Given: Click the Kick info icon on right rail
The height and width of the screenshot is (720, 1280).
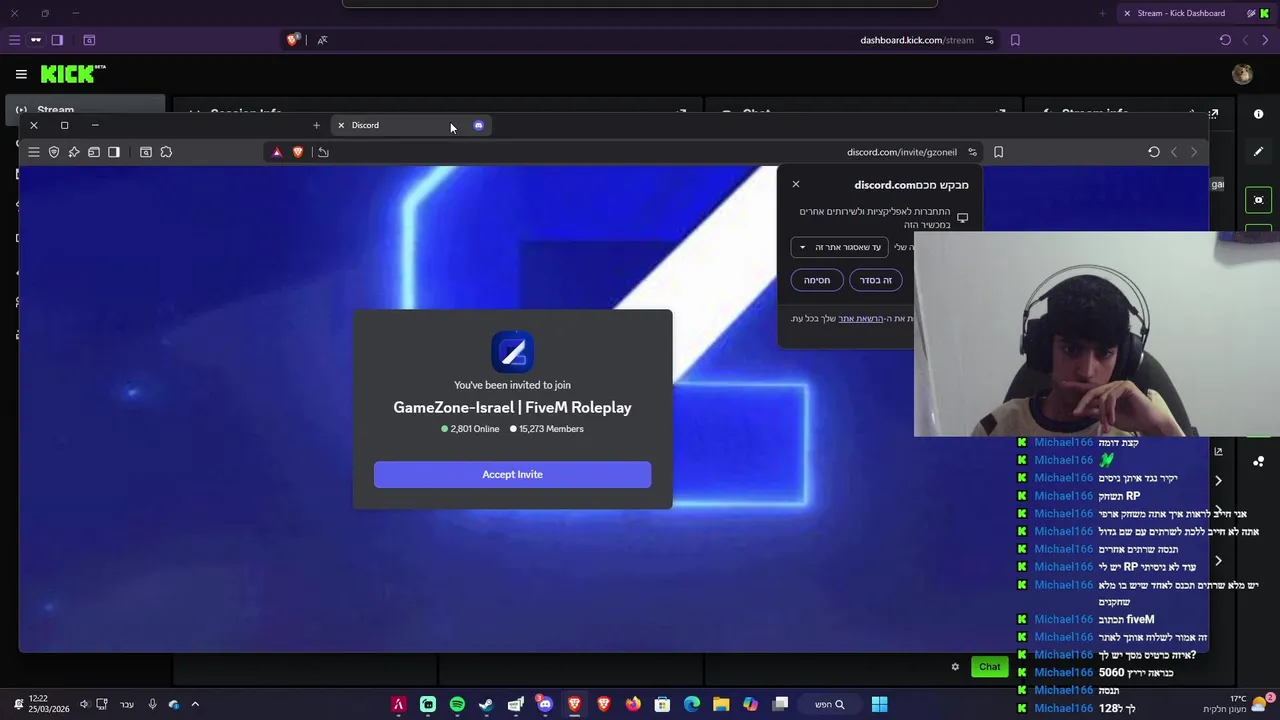Looking at the screenshot, I should pos(1258,114).
